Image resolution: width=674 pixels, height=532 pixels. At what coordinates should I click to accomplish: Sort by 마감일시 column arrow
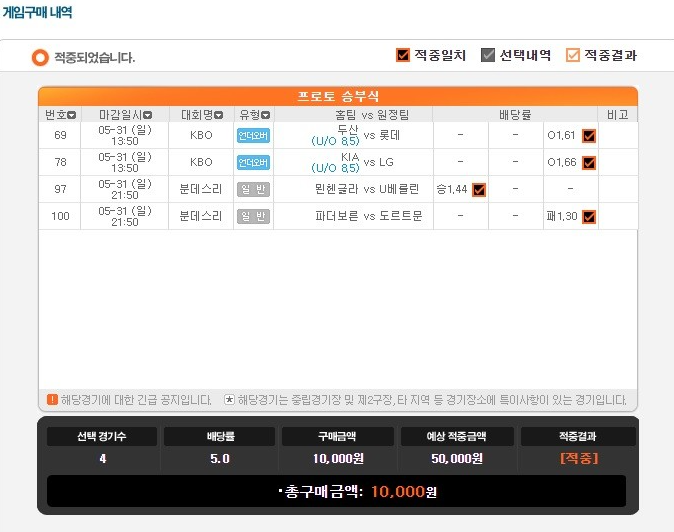click(x=147, y=115)
